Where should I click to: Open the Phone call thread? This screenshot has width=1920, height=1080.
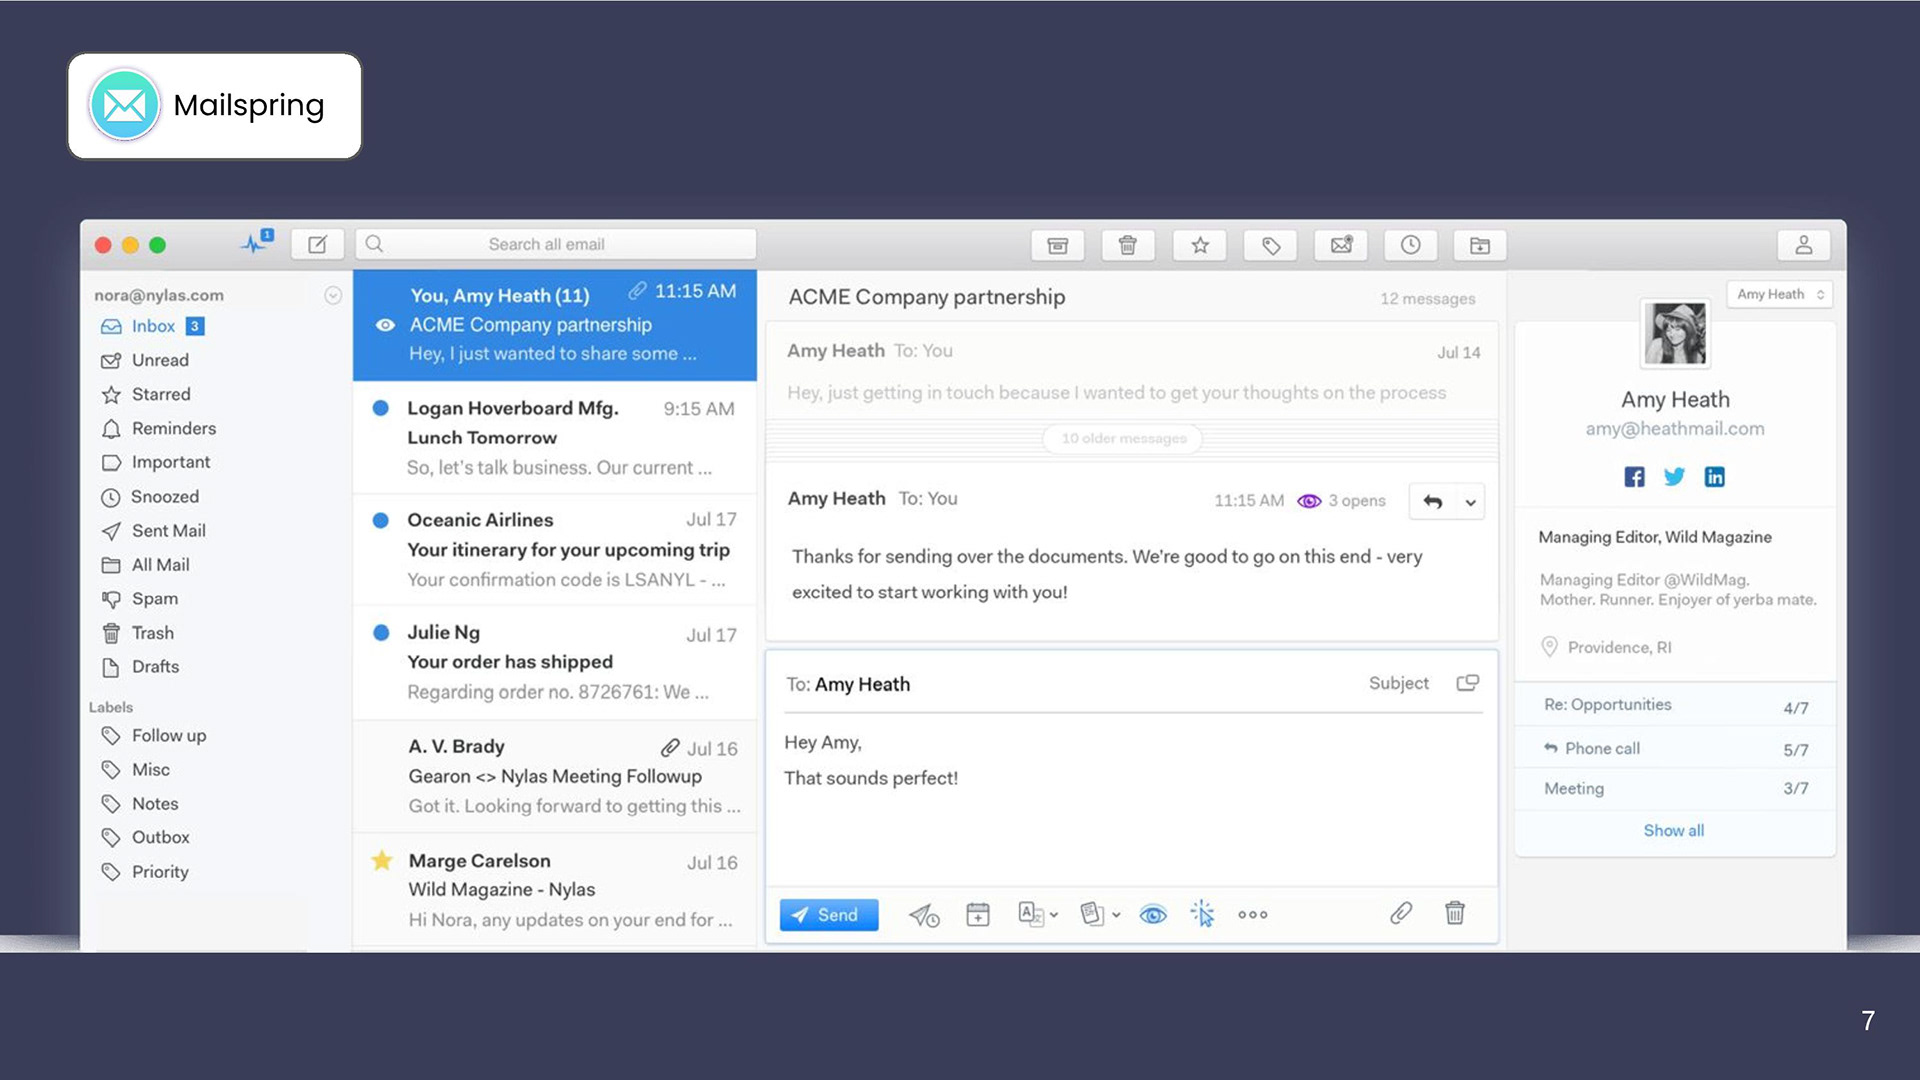1675,748
